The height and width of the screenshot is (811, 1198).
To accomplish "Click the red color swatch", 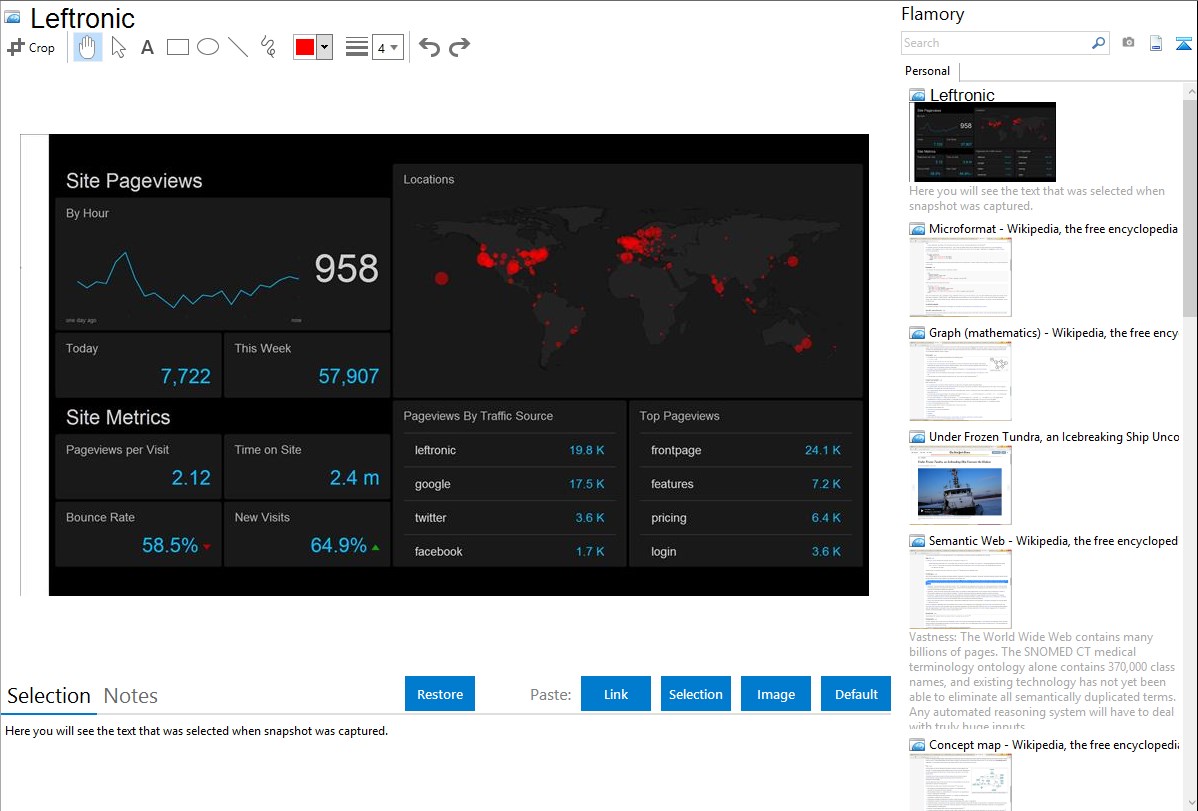I will click(305, 47).
